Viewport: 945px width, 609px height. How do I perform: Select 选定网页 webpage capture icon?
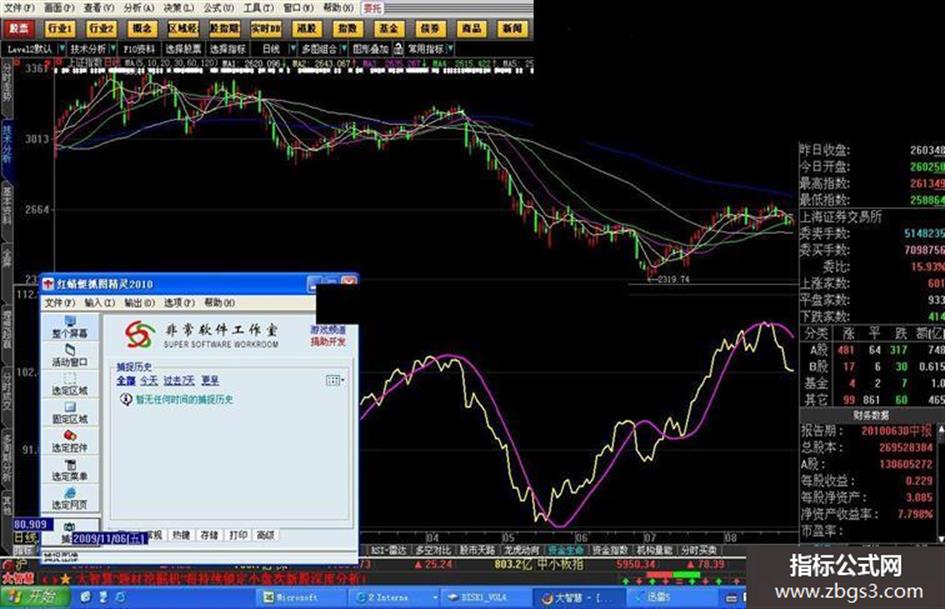click(70, 498)
